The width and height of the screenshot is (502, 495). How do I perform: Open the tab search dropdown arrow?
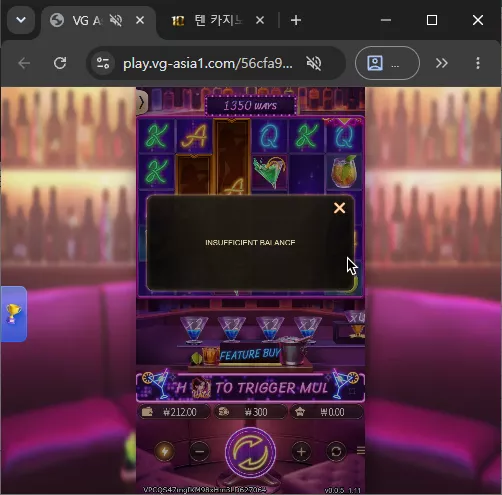(21, 20)
